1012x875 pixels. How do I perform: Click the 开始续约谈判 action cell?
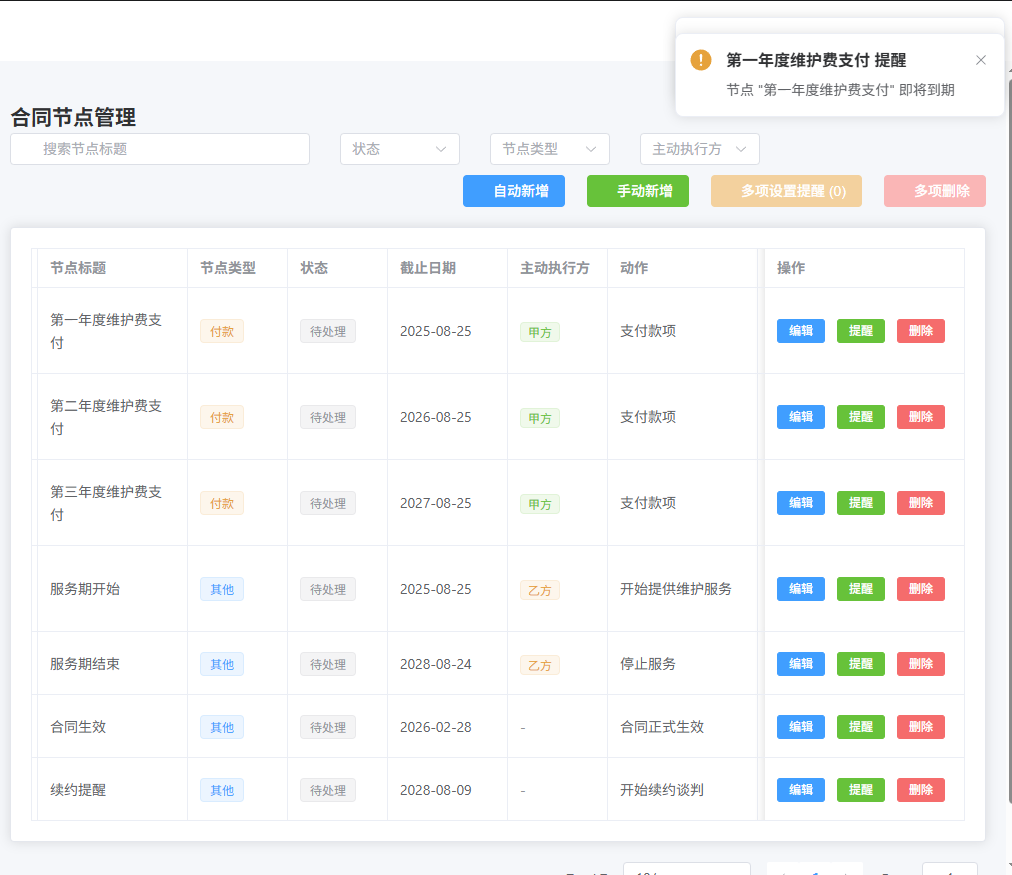point(662,790)
